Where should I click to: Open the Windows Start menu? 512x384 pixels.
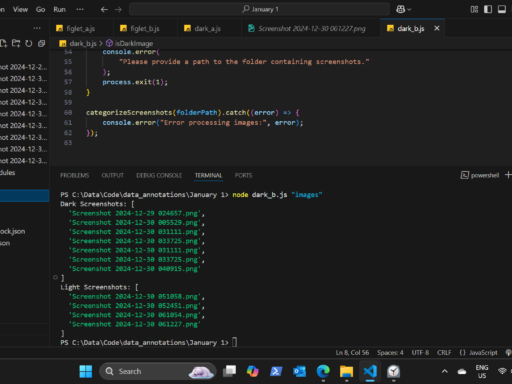pyautogui.click(x=86, y=371)
